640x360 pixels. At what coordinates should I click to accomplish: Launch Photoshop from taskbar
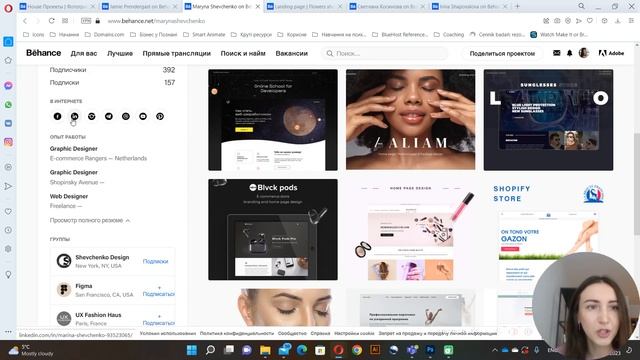click(430, 350)
